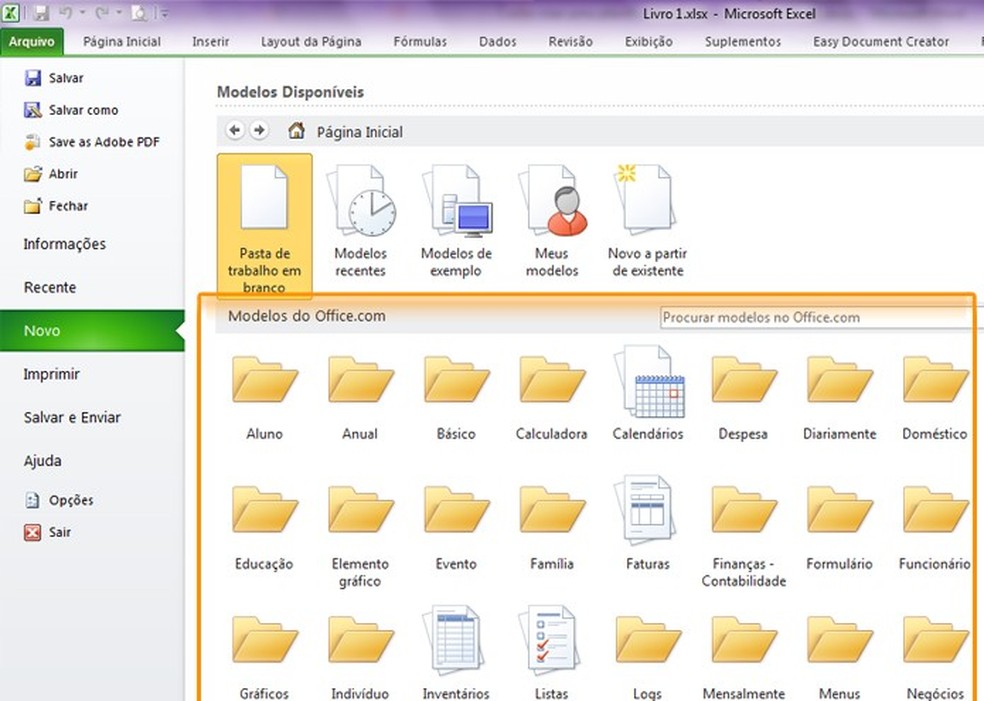Click Salvar como in the sidebar
The image size is (984, 701).
tap(83, 110)
